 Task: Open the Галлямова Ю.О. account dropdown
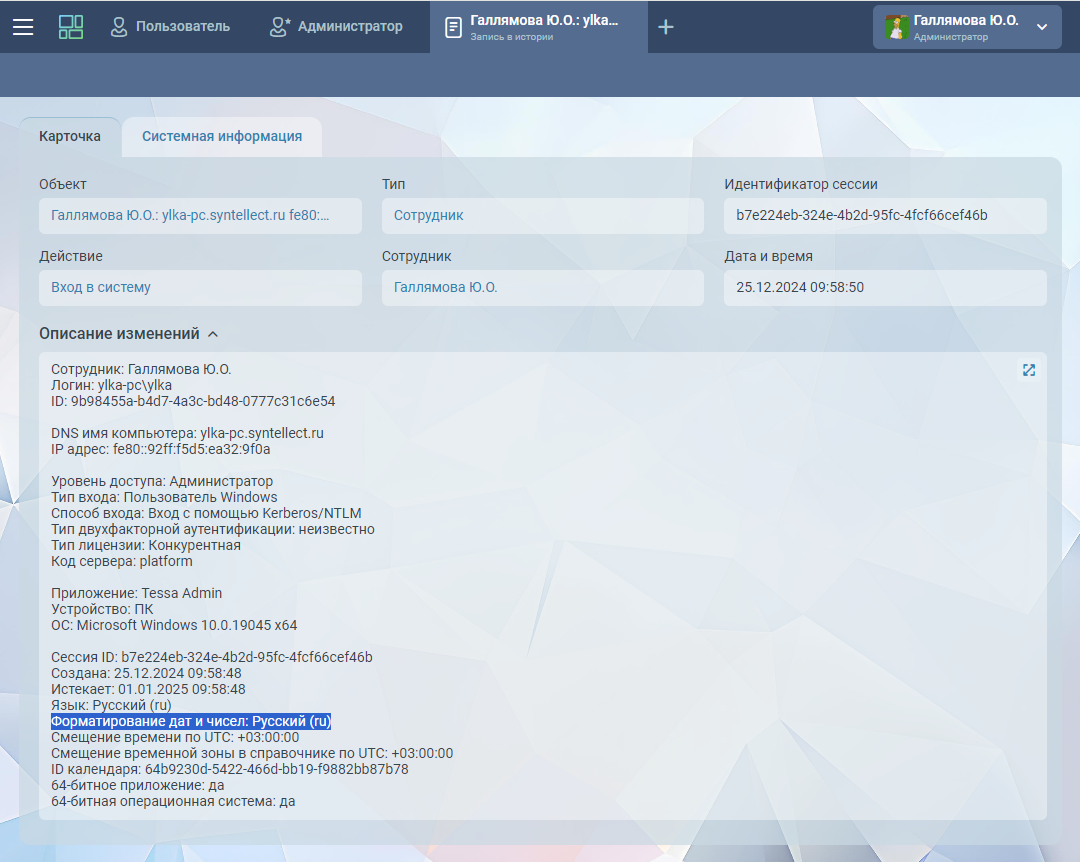(x=1041, y=27)
